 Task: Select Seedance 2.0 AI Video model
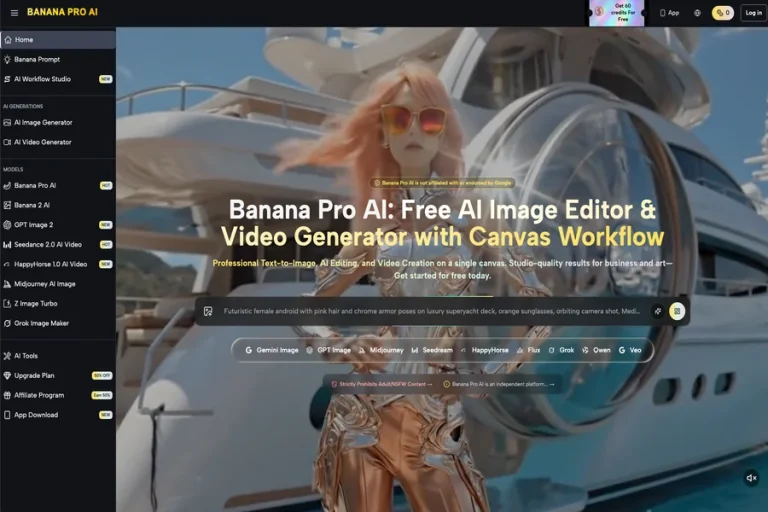pos(58,244)
